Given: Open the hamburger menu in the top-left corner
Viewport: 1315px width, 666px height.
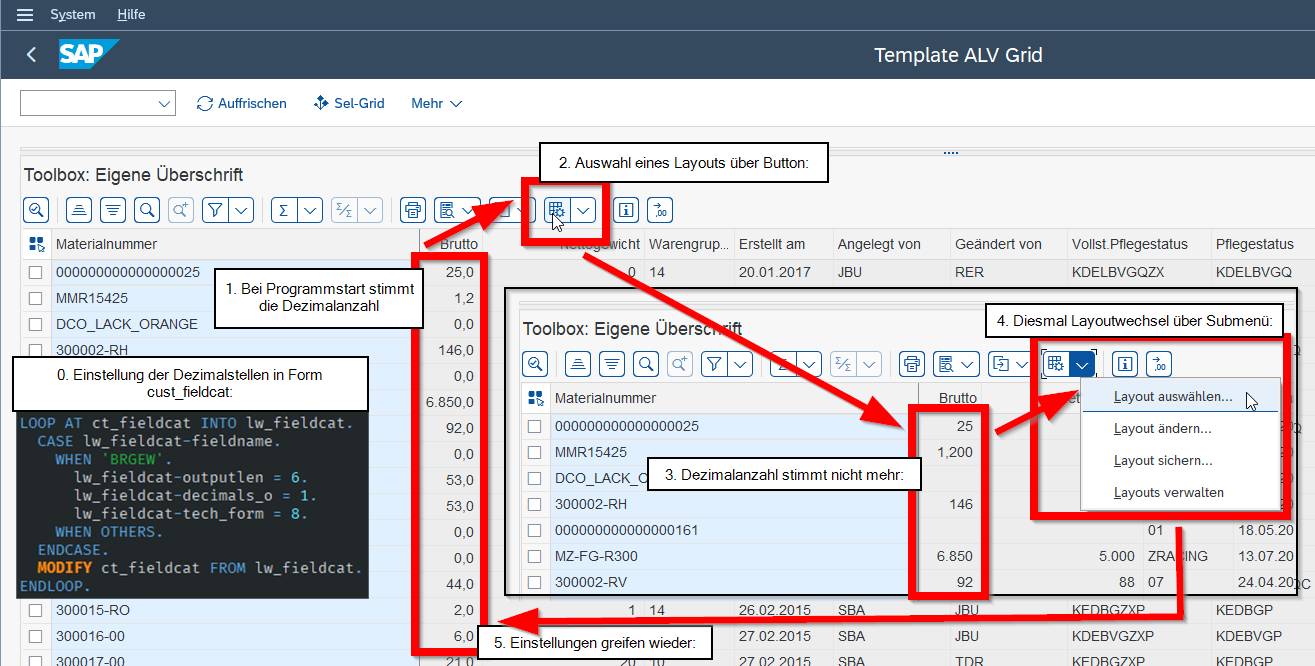Looking at the screenshot, I should coord(25,15).
